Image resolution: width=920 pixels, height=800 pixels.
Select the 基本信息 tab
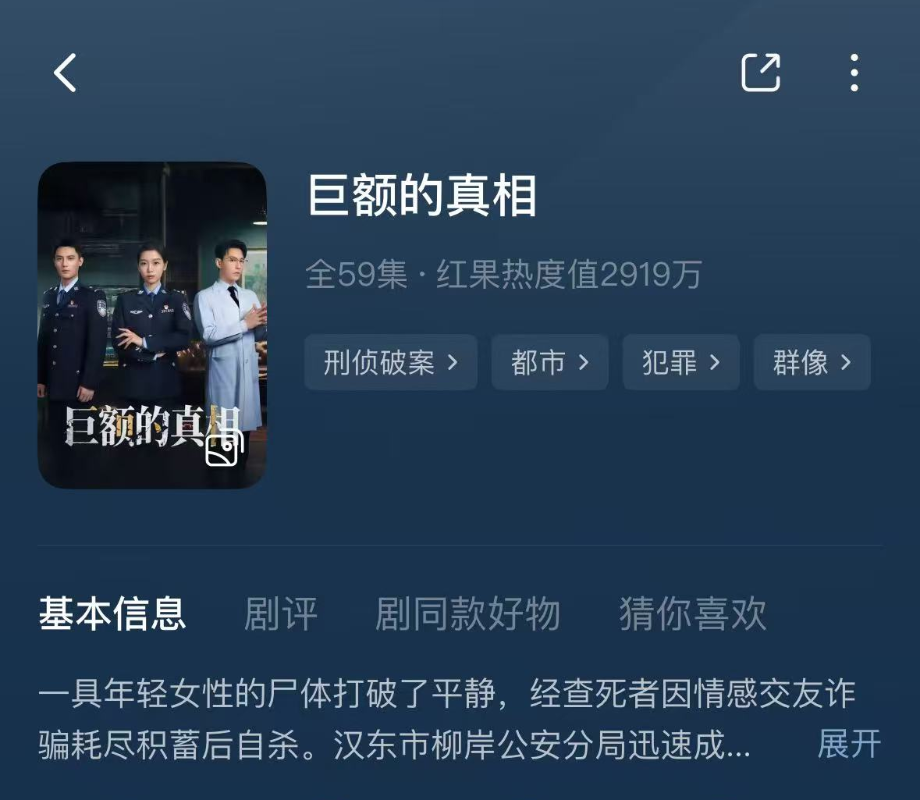pos(113,614)
